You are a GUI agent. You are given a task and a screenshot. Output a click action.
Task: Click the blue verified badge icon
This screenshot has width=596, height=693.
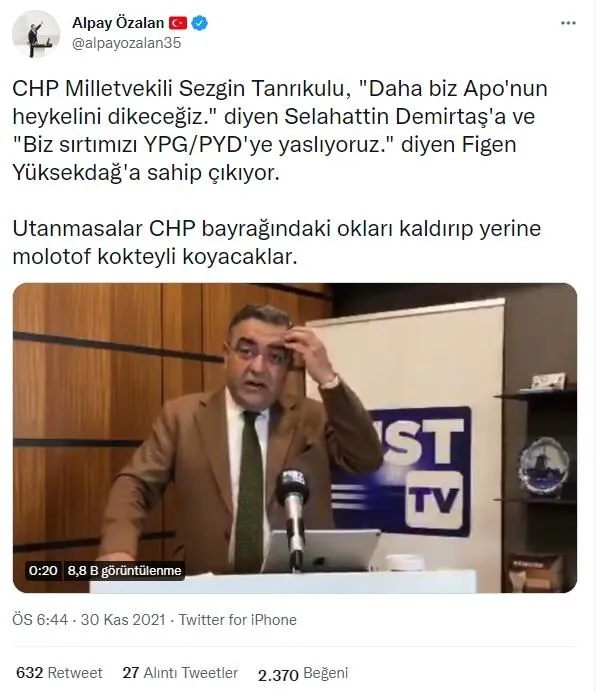(200, 23)
